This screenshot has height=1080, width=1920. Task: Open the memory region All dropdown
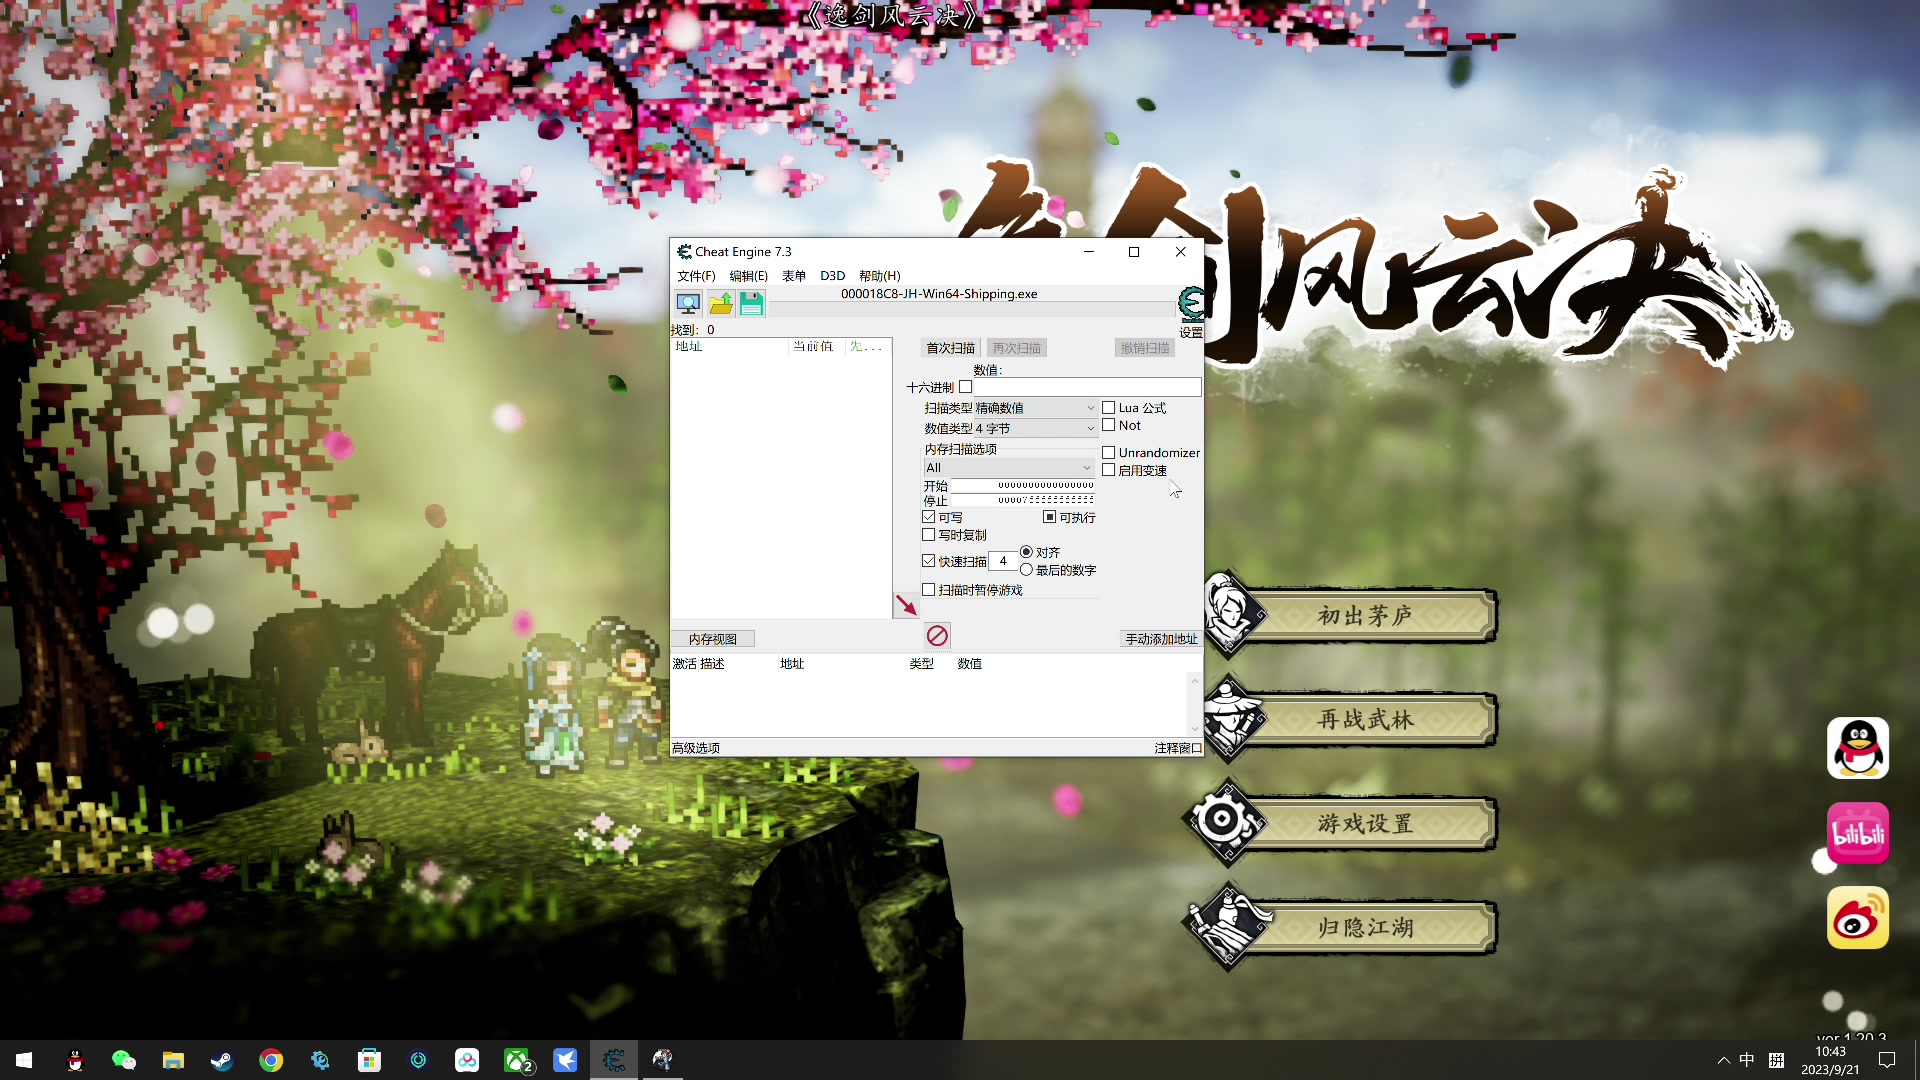1009,468
